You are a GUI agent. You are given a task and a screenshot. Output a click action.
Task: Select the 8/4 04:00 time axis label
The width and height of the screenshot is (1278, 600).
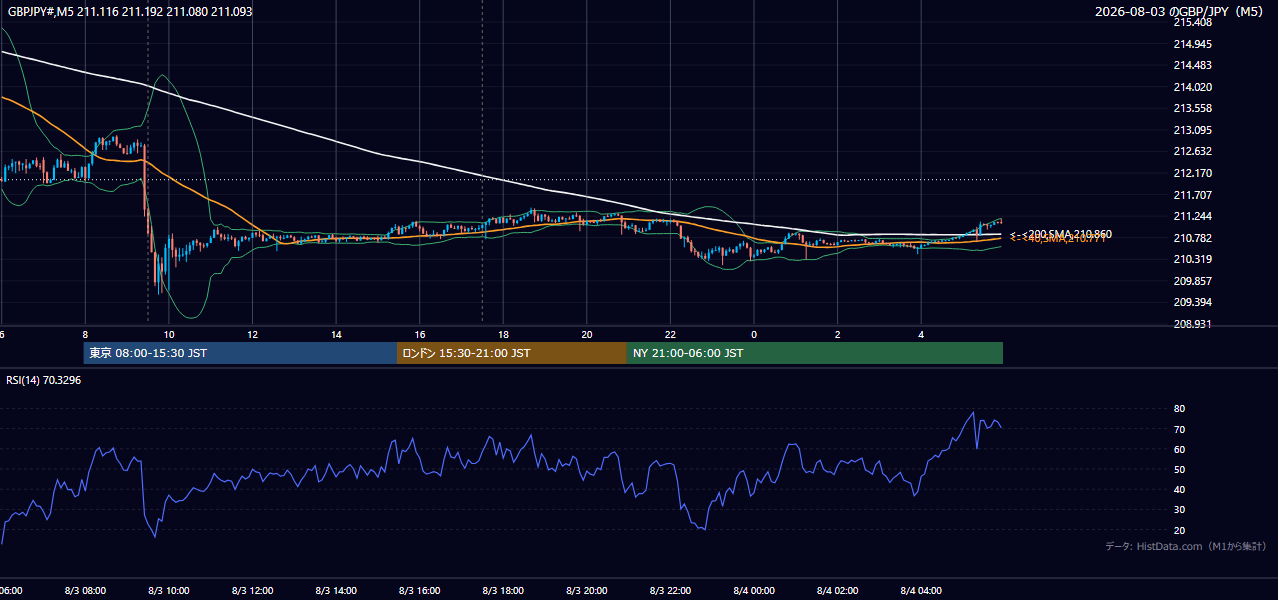(921, 591)
